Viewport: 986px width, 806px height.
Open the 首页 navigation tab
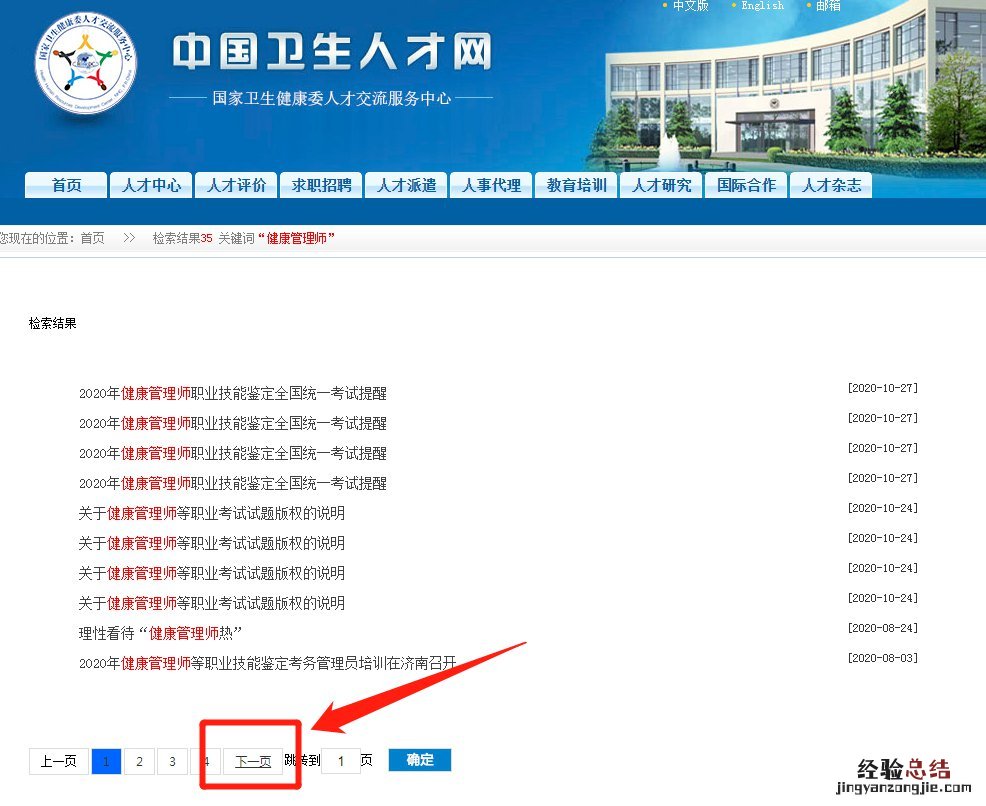pyautogui.click(x=66, y=185)
